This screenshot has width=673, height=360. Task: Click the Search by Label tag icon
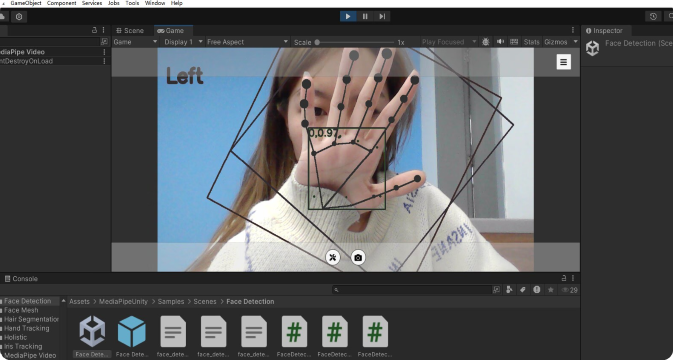coord(523,290)
